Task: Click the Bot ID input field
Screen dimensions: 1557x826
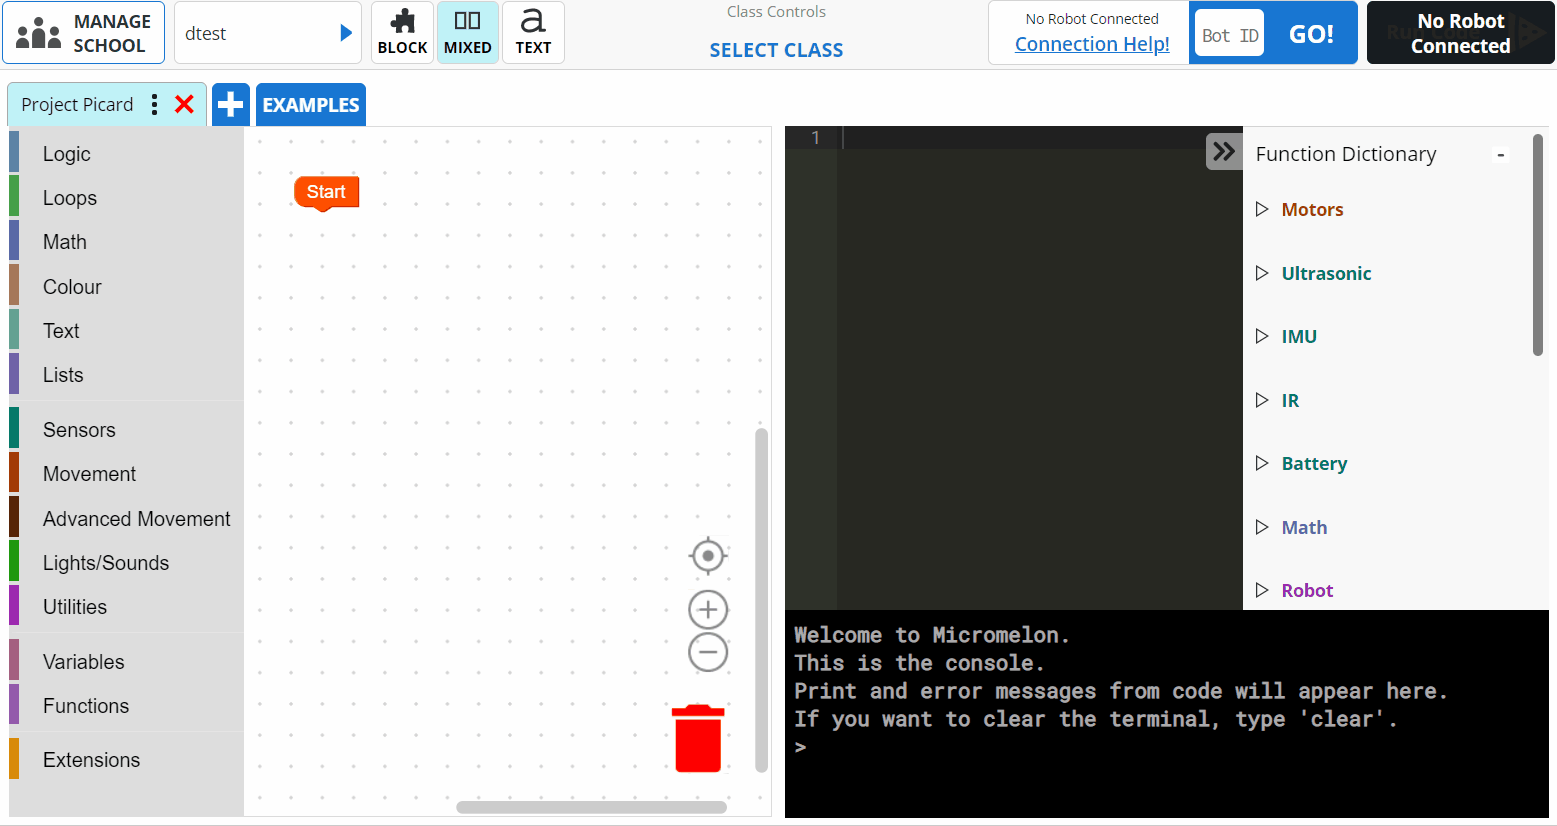Action: click(1229, 35)
